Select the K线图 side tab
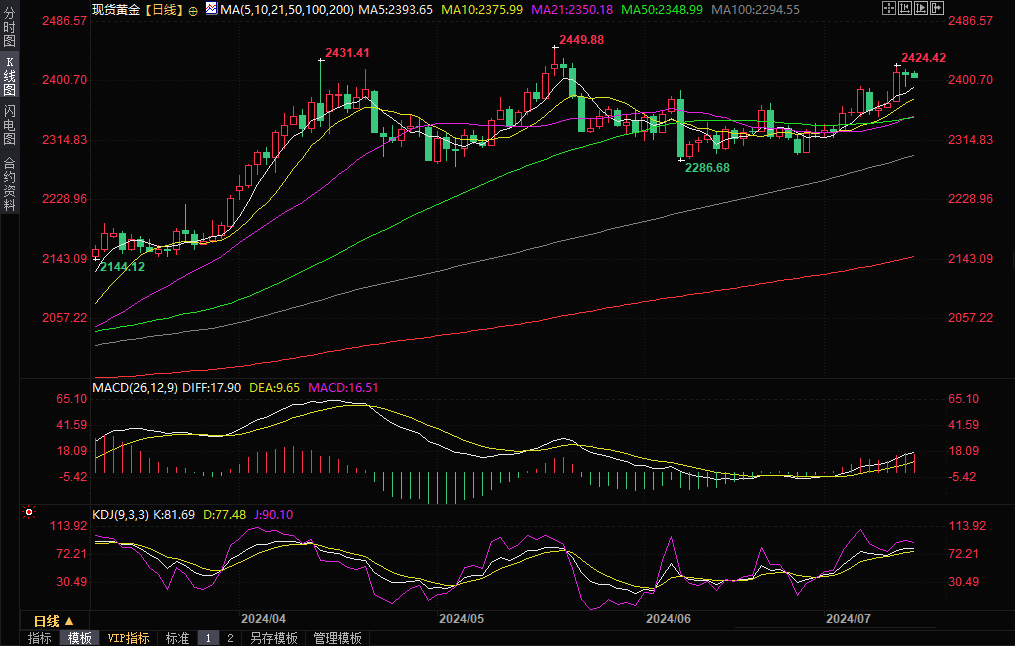1015x646 pixels. click(9, 77)
